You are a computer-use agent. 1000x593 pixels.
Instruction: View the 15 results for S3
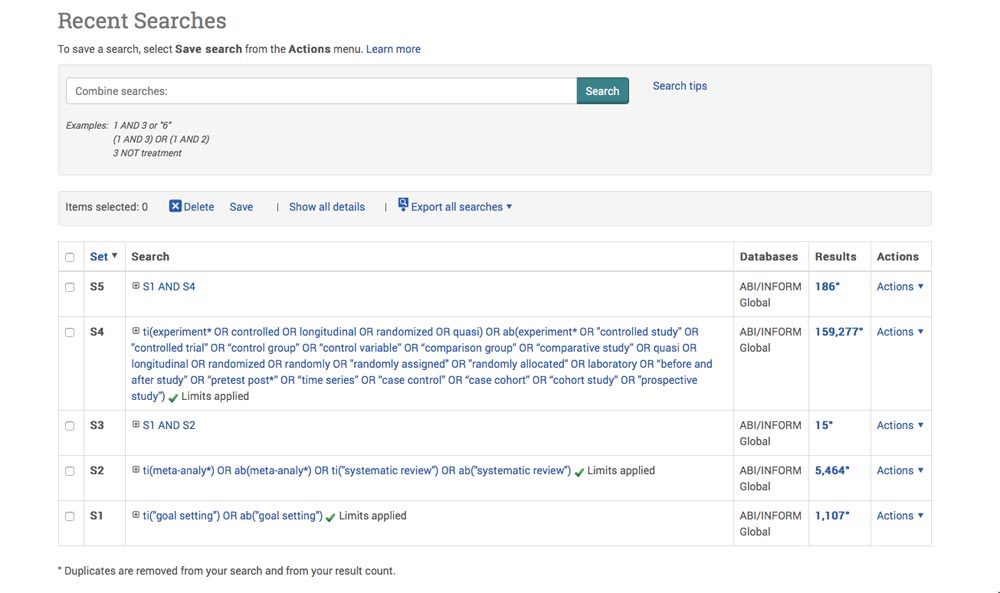pos(823,425)
